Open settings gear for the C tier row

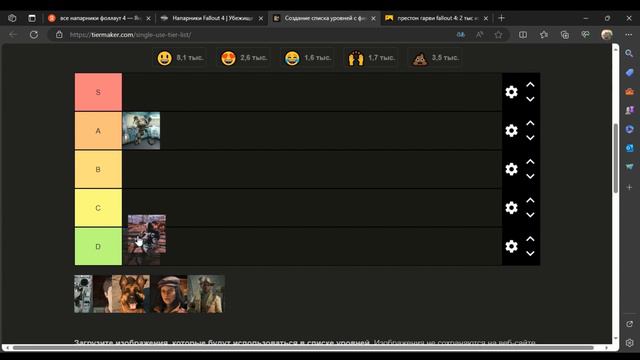pyautogui.click(x=511, y=208)
